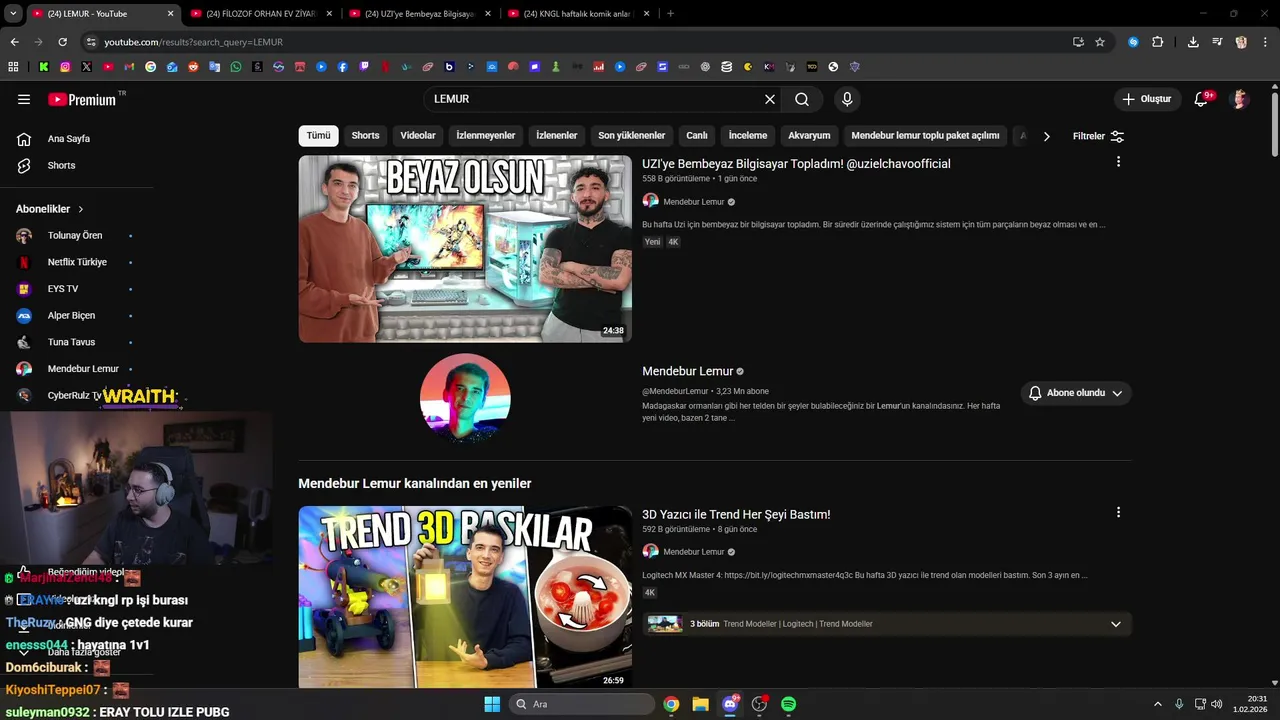Go back to previous page in Chrome

(14, 42)
